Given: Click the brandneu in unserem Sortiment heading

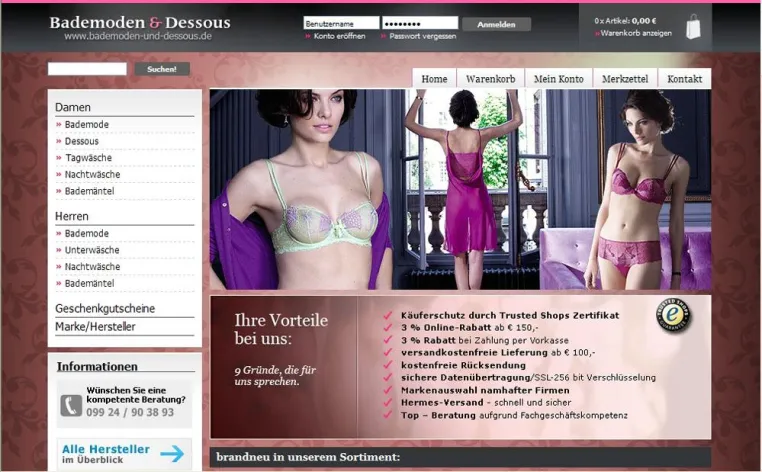Looking at the screenshot, I should coord(308,457).
